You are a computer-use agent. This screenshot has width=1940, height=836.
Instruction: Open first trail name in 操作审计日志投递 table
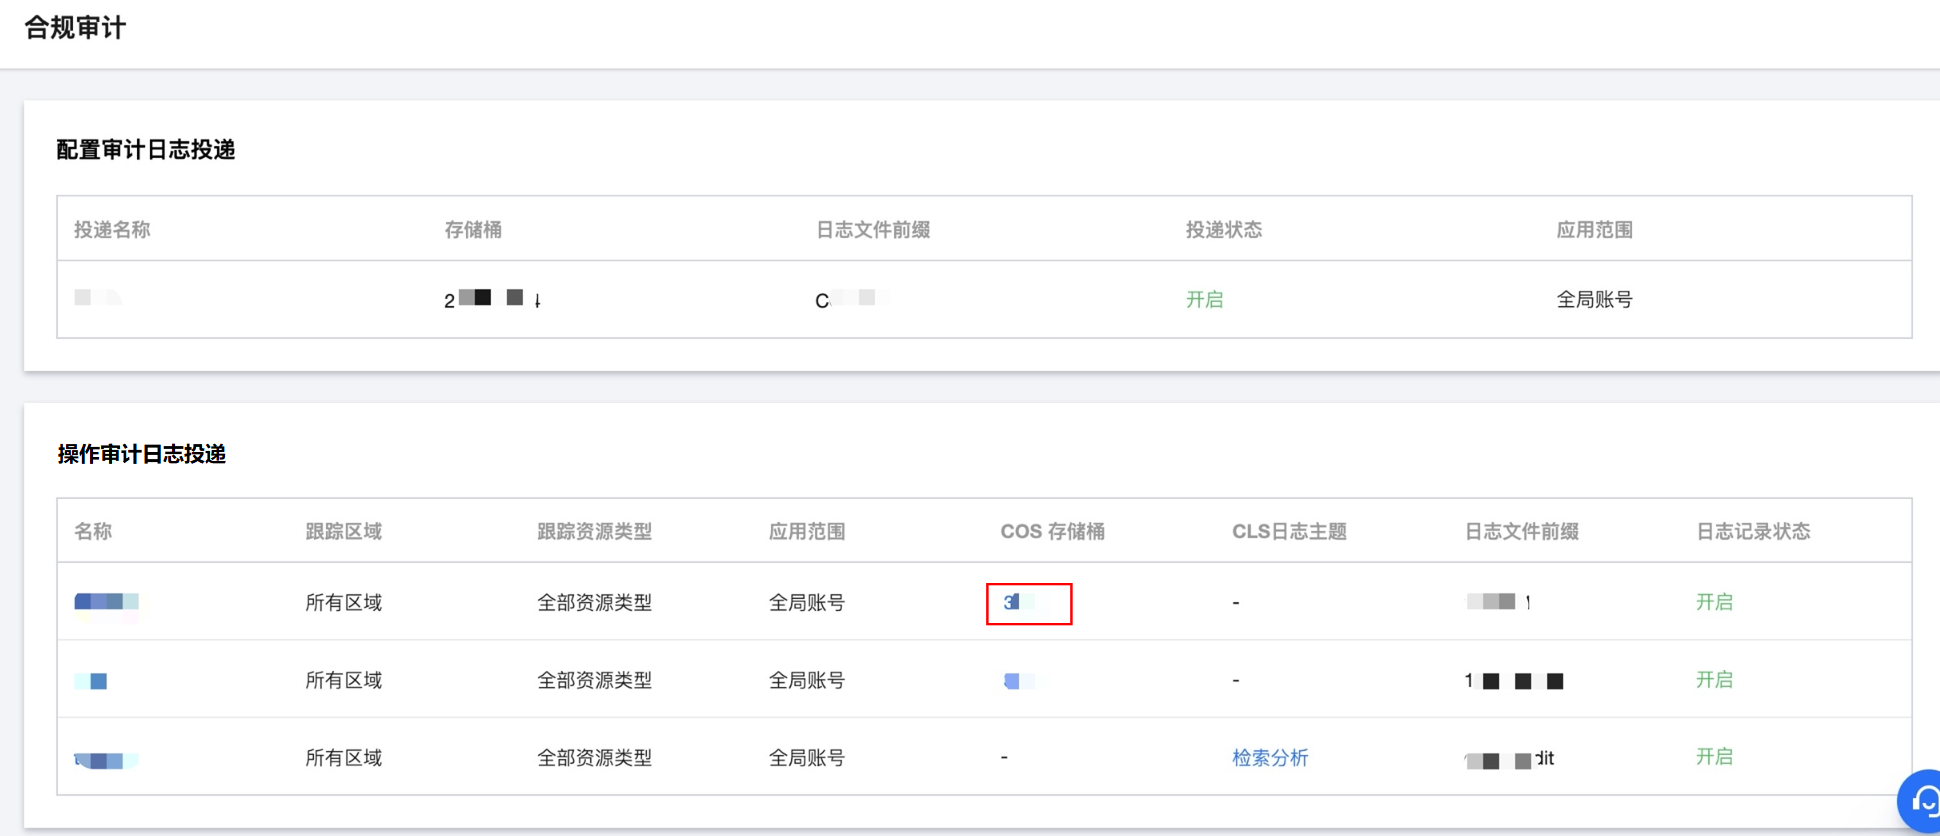106,602
